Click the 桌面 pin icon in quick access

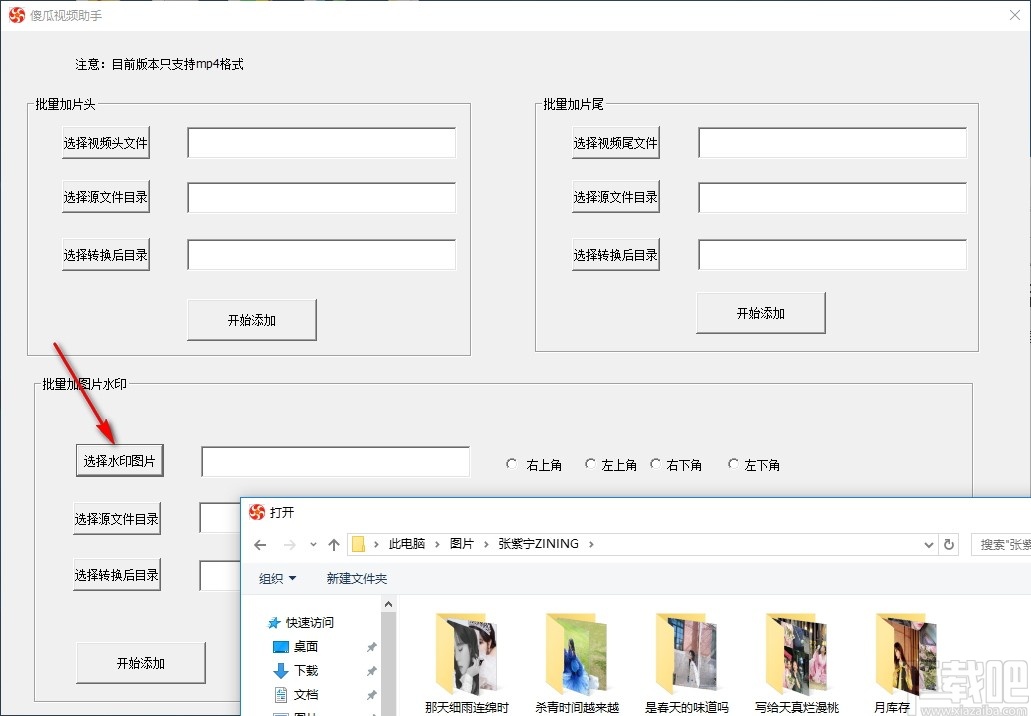[x=371, y=646]
